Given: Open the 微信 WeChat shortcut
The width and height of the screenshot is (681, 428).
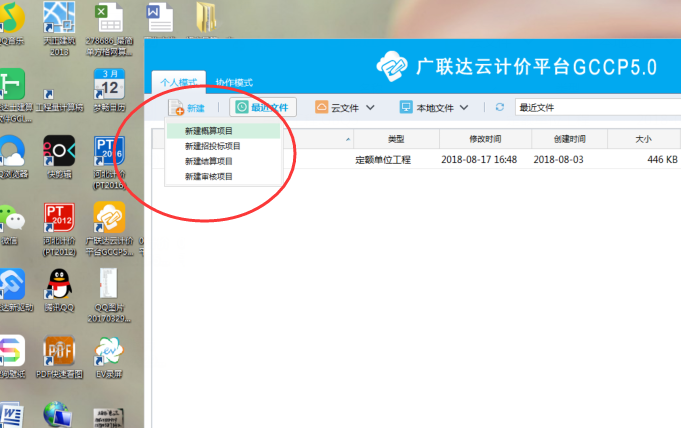Looking at the screenshot, I should [12, 224].
